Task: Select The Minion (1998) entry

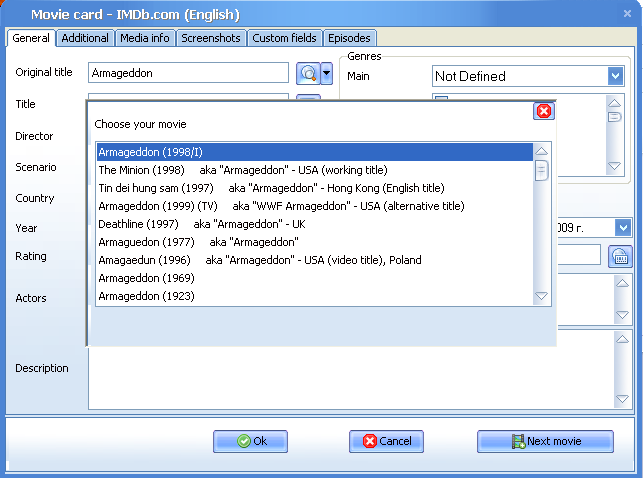Action: (x=315, y=170)
